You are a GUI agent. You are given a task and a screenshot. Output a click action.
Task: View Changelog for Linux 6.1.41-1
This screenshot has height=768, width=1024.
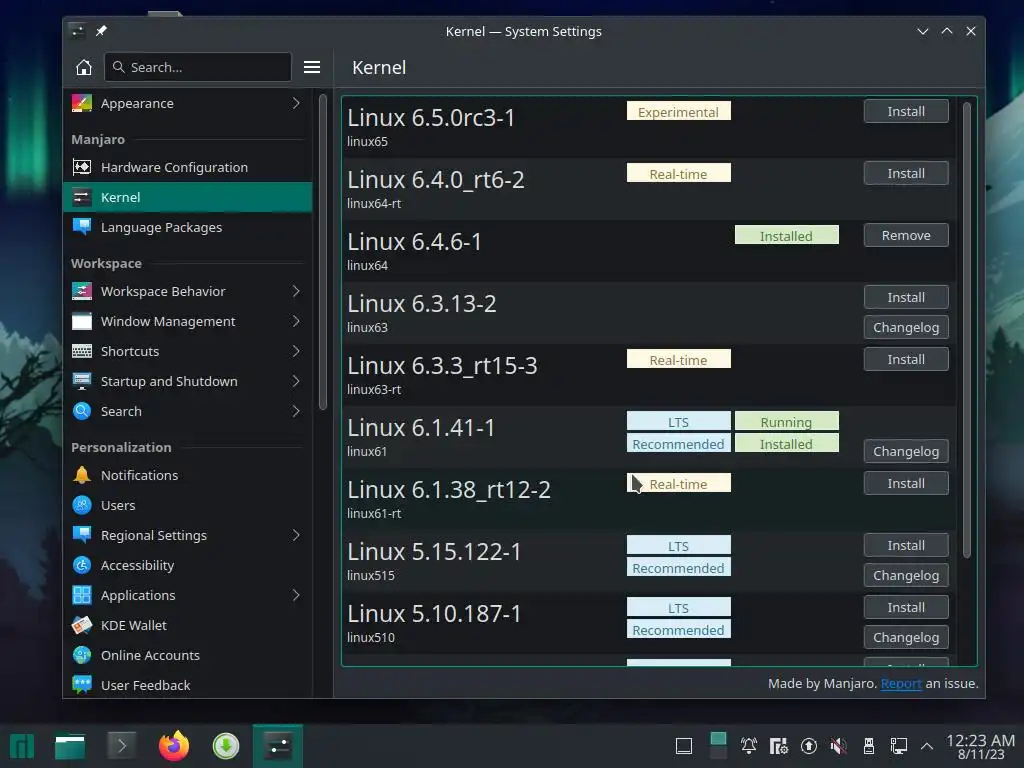(906, 452)
